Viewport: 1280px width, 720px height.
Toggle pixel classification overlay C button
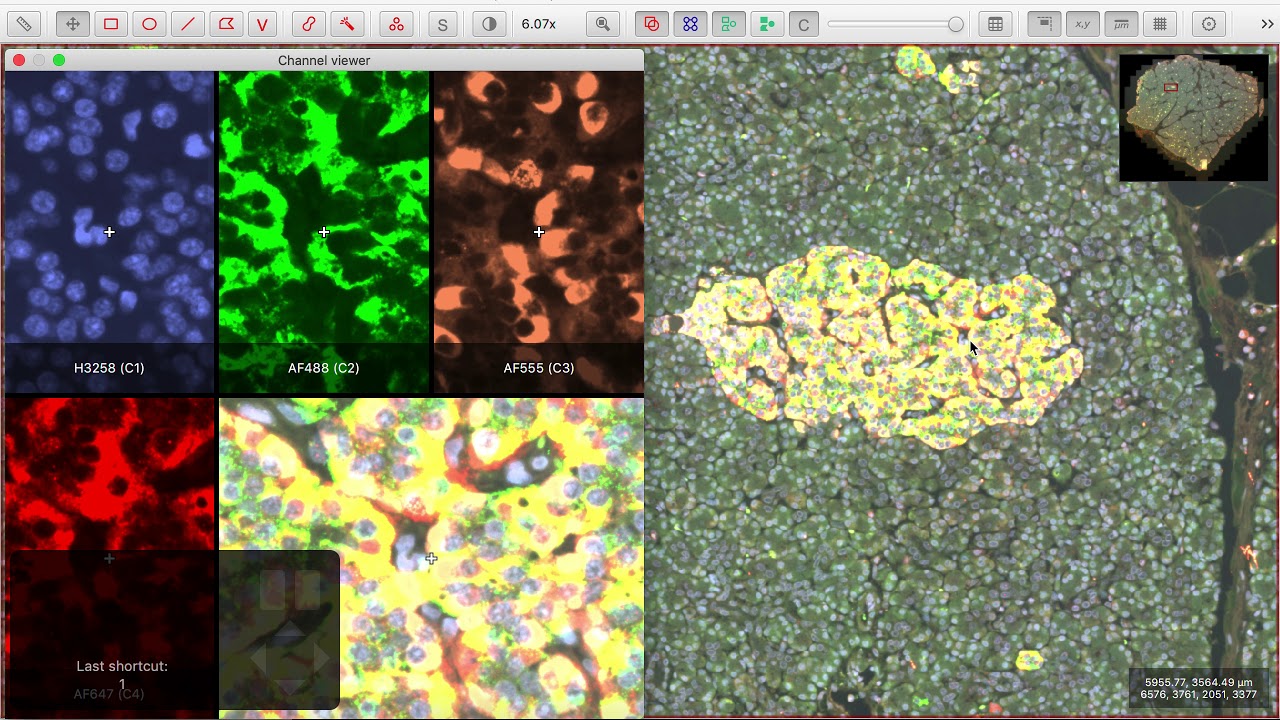(804, 24)
